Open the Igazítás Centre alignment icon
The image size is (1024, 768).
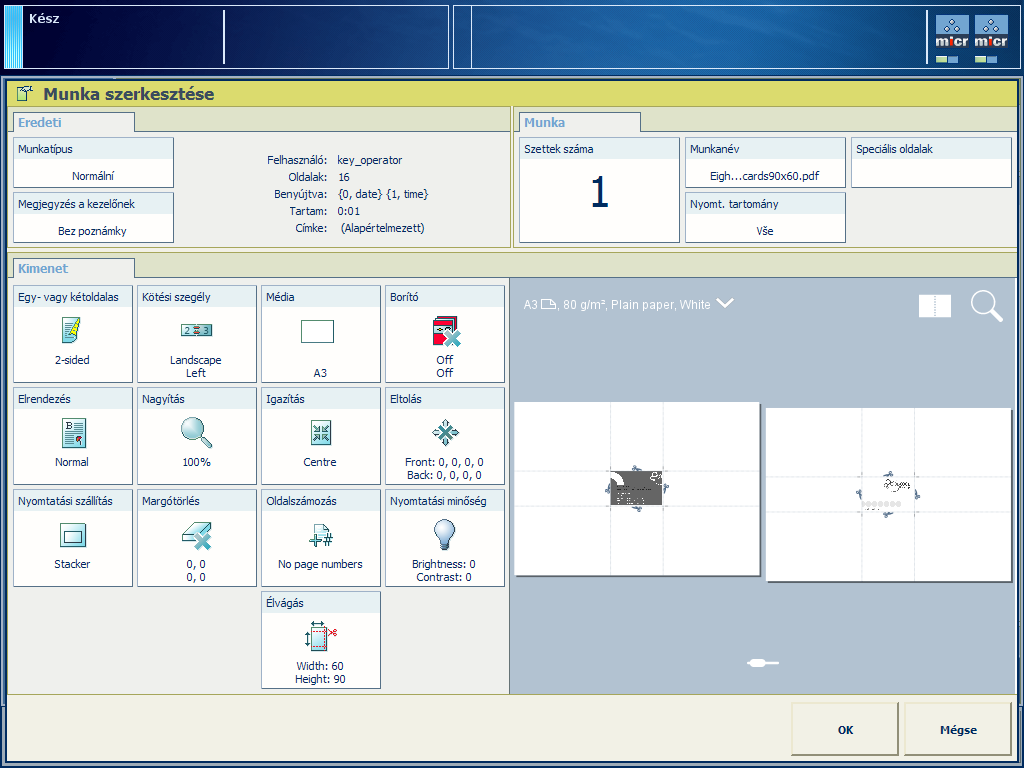coord(320,432)
